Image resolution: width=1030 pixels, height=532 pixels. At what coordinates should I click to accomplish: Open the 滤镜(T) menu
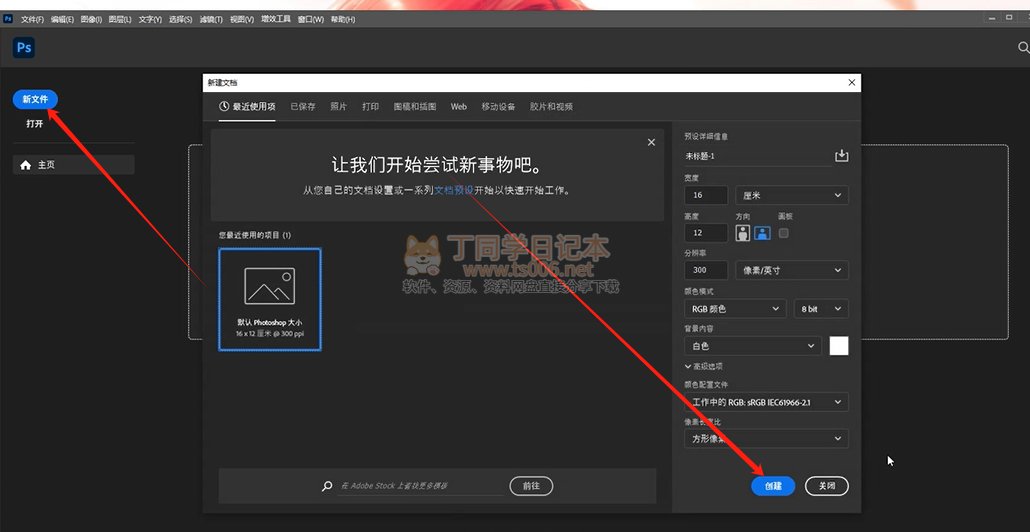coord(210,20)
